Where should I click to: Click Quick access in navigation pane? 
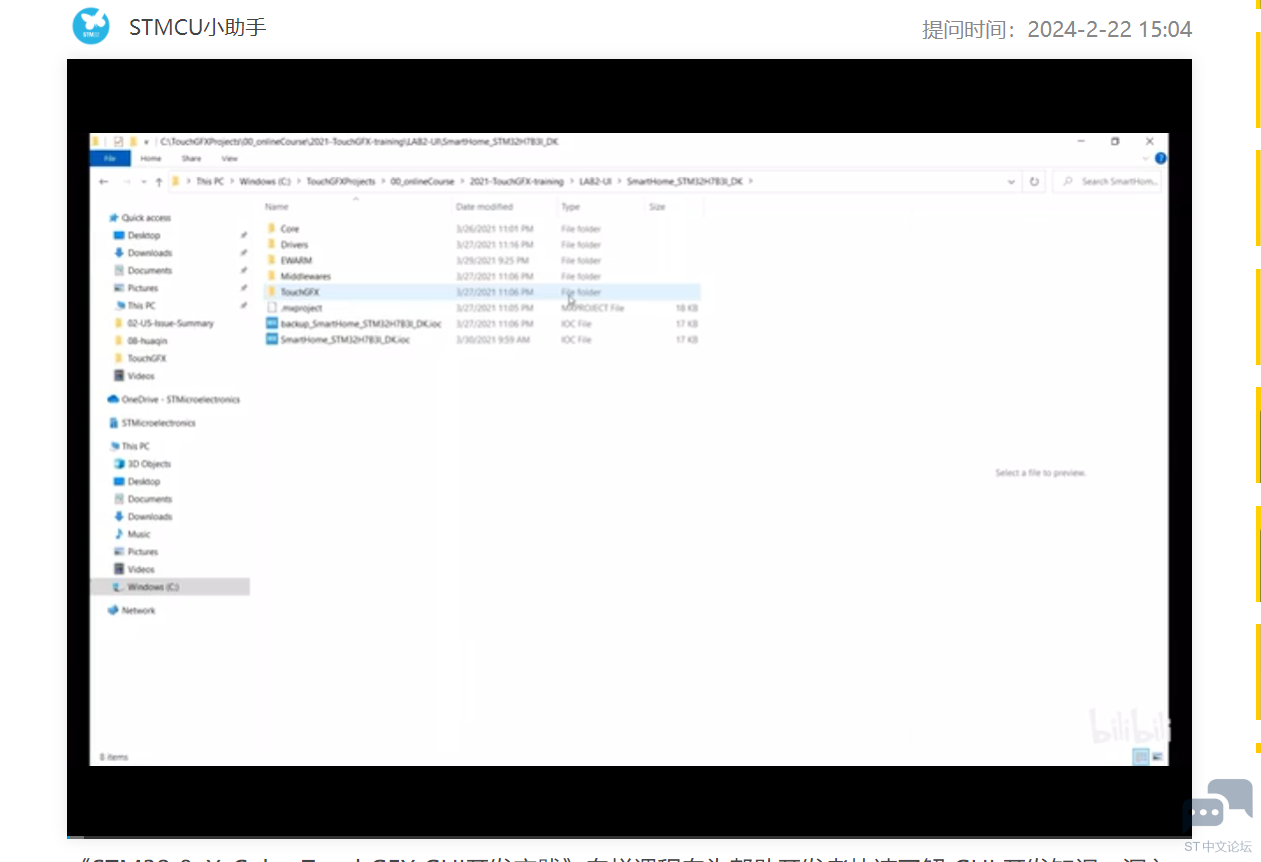pos(146,218)
